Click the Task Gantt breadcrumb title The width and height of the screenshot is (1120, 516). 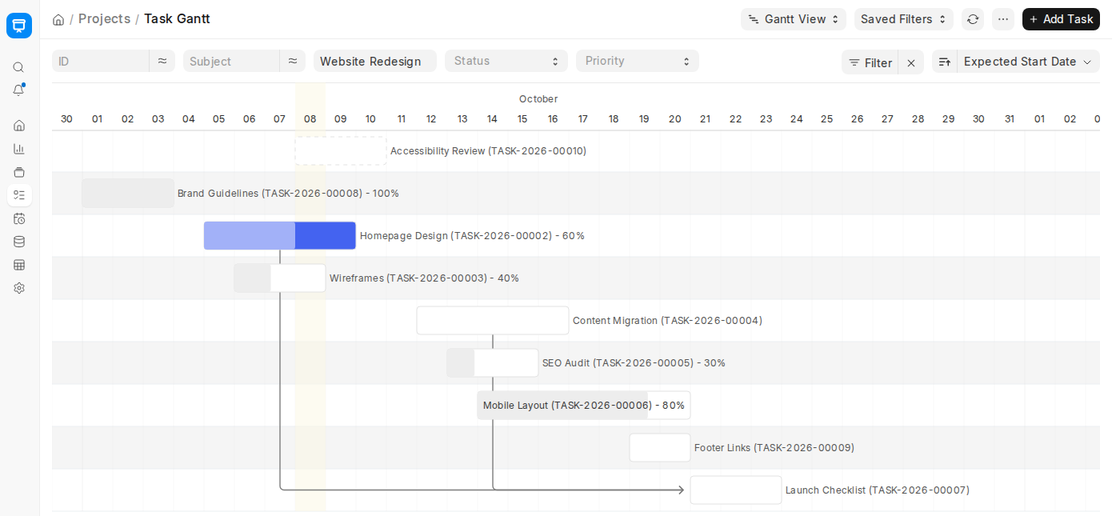(x=177, y=19)
